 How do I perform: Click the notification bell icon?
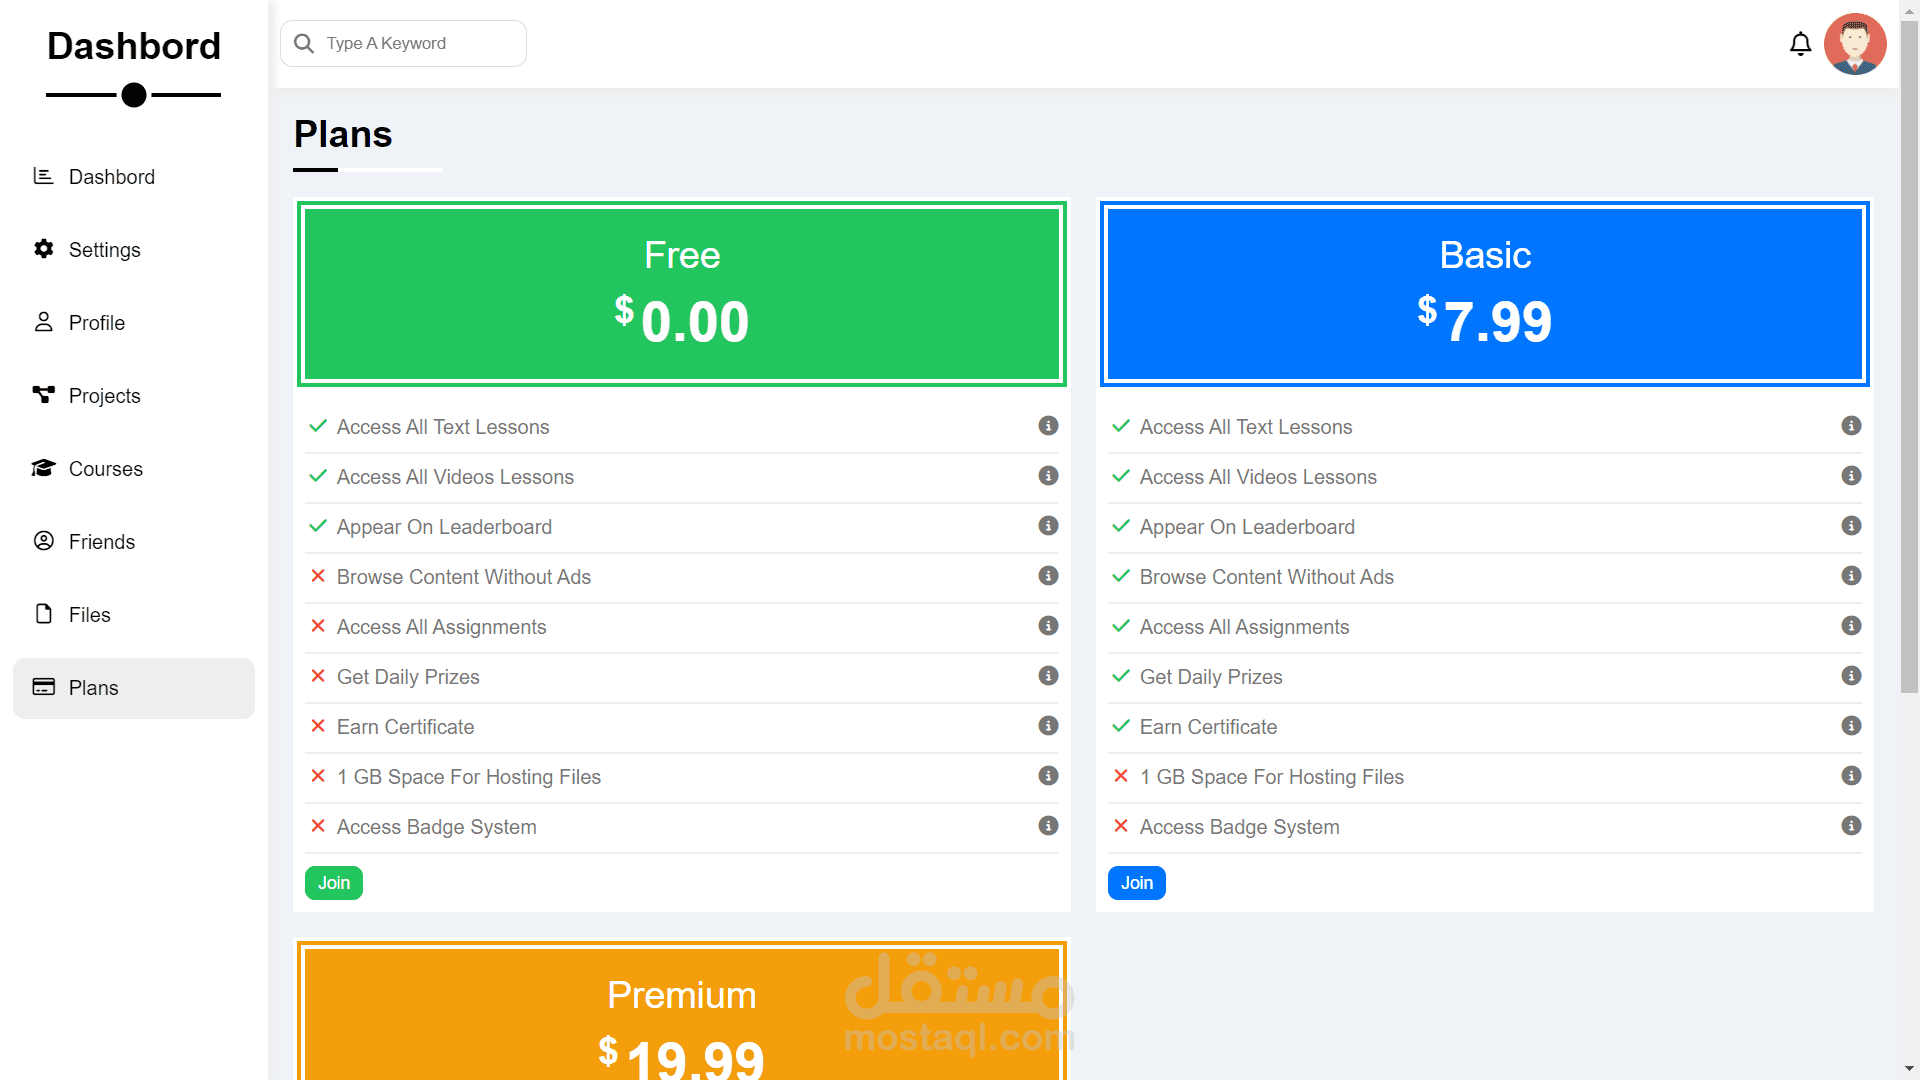1800,44
